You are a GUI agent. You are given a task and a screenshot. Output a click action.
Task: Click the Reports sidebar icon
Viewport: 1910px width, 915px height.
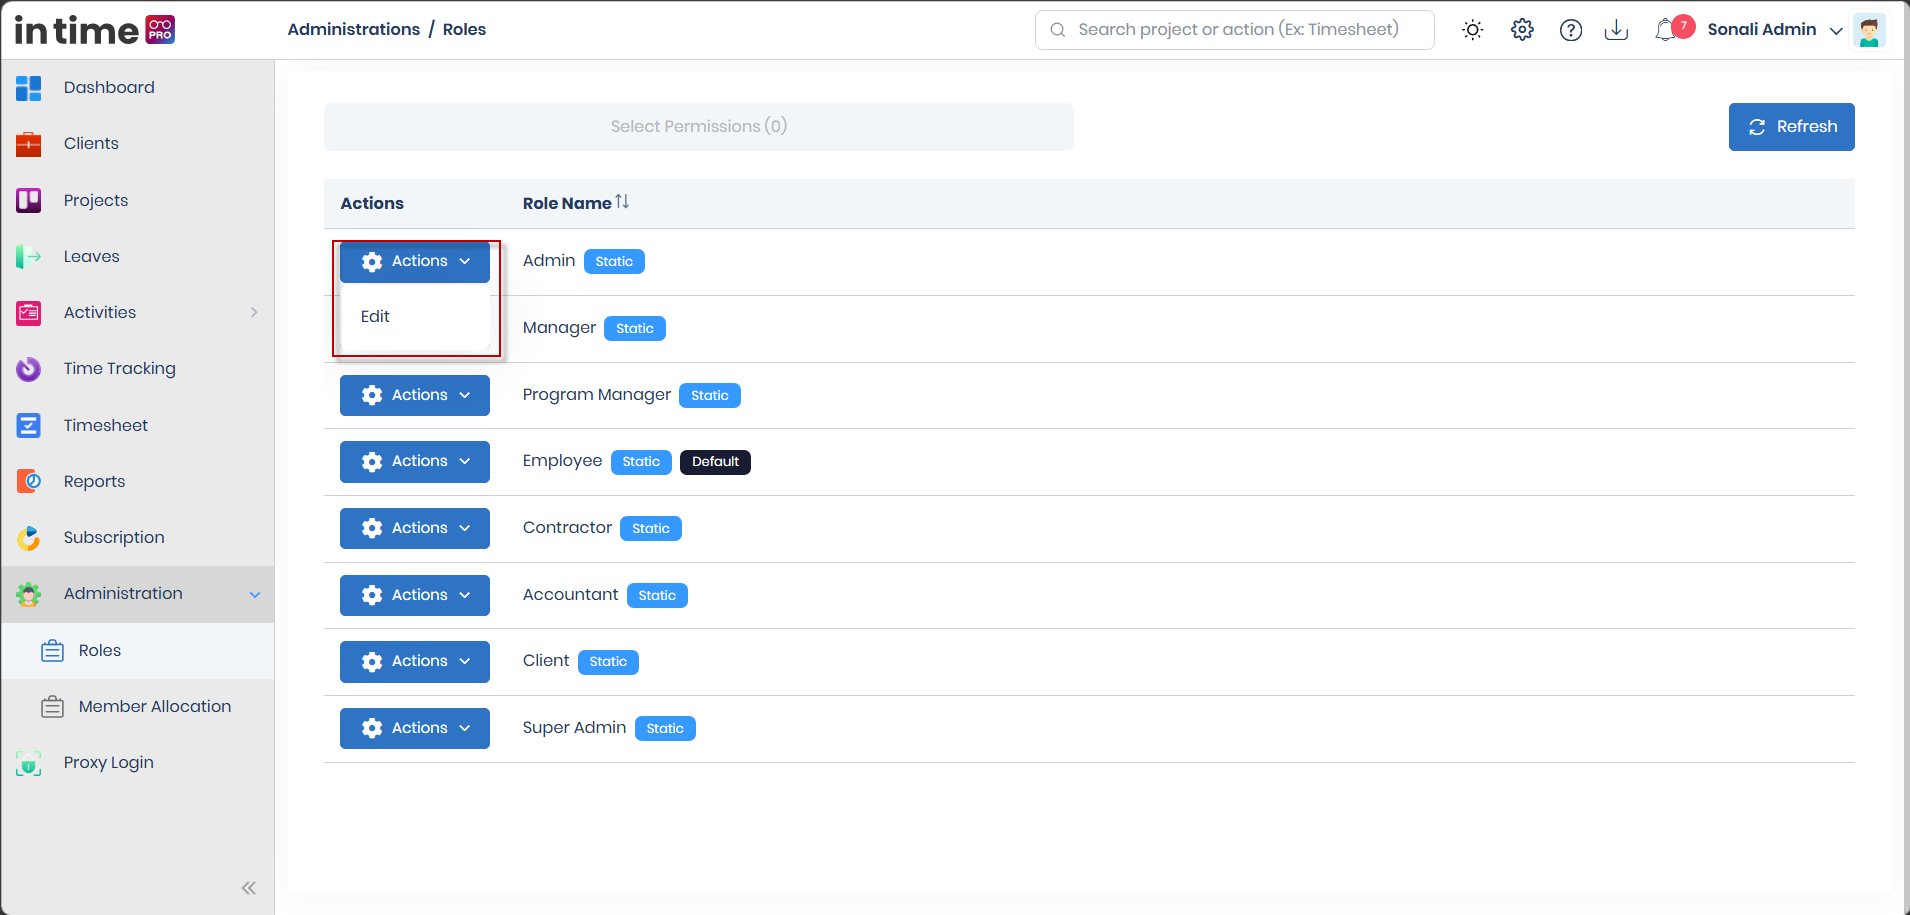coord(29,482)
